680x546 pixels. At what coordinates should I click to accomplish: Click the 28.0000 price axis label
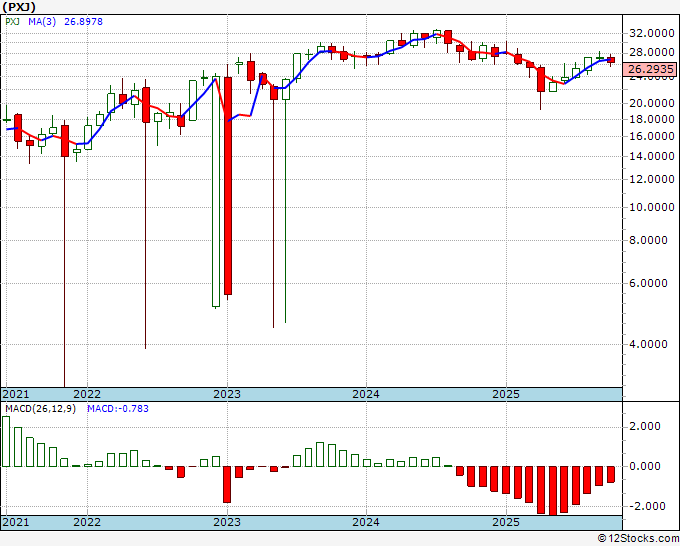click(x=652, y=52)
